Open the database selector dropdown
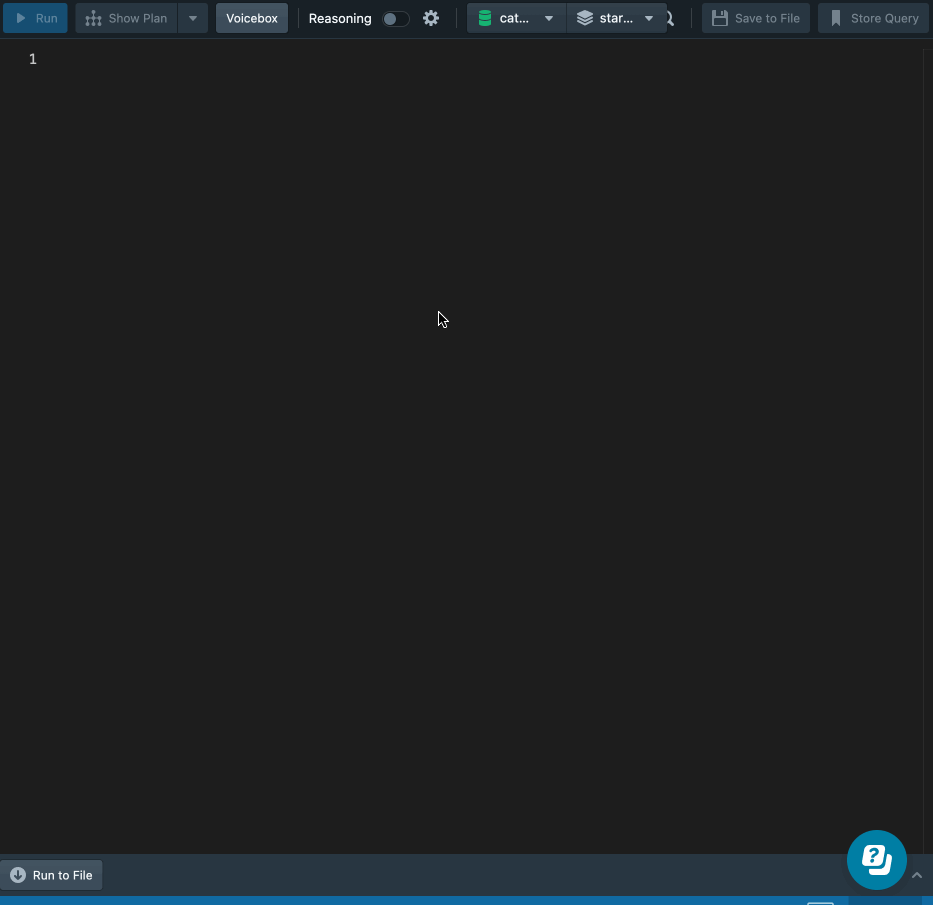 coord(516,18)
